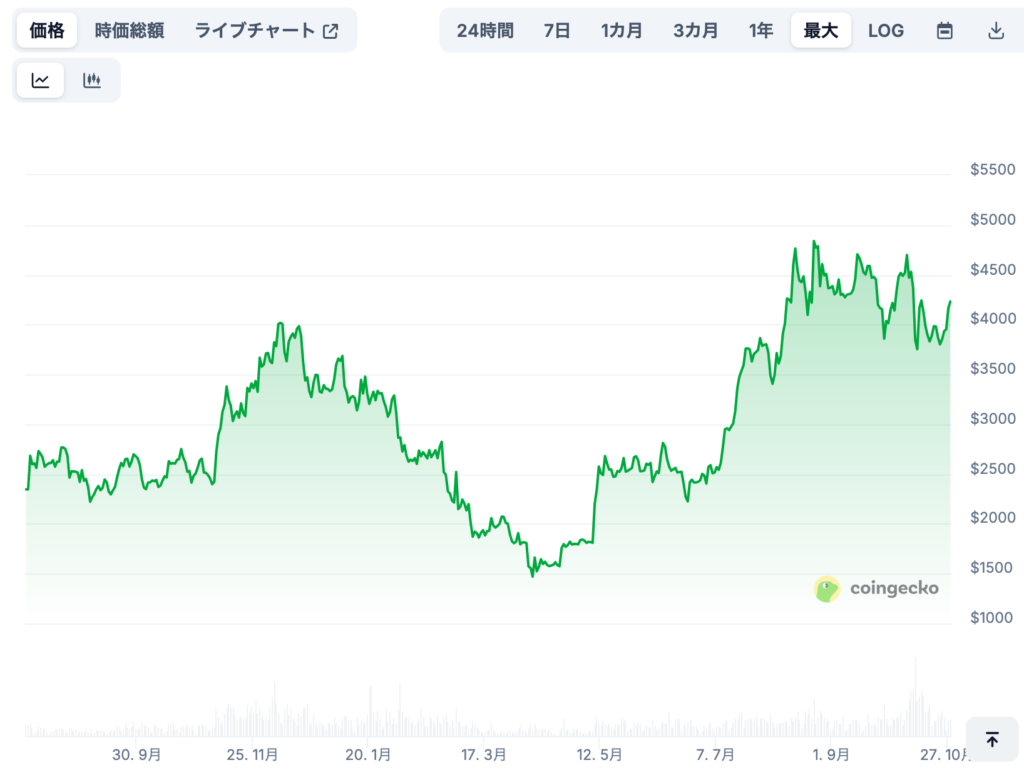Open the ライブチャート link

click(x=255, y=31)
